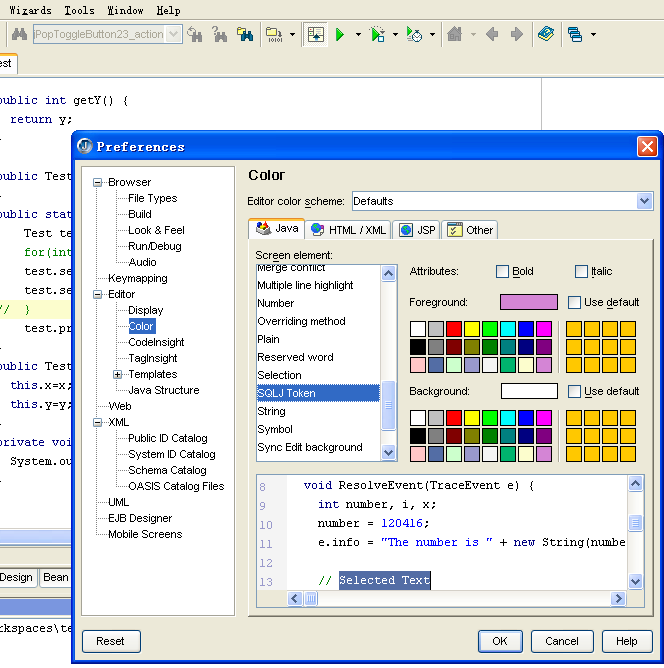This screenshot has height=668, width=664.
Task: Collapse the Browser tree node
Action: click(98, 183)
